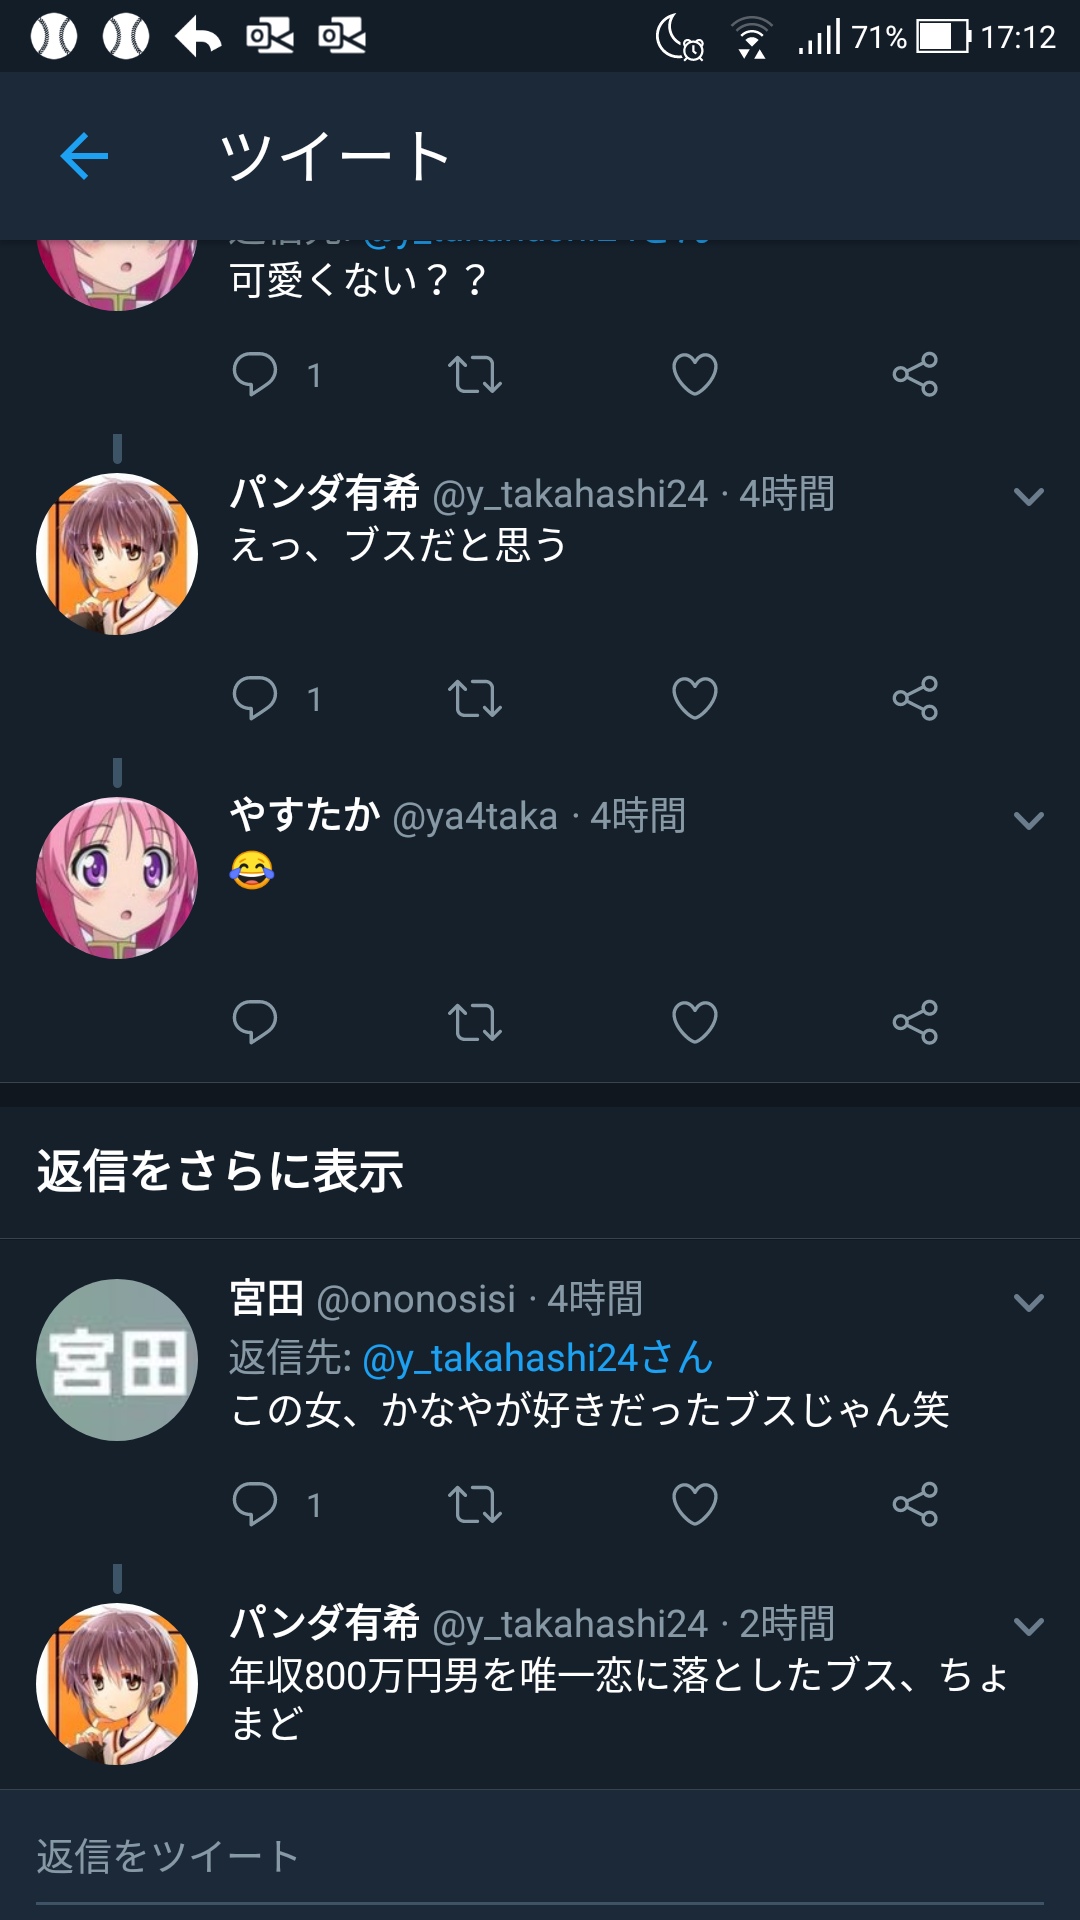The height and width of the screenshot is (1920, 1080).
Task: Share the 可愛くない？？ tweet
Action: 915,375
